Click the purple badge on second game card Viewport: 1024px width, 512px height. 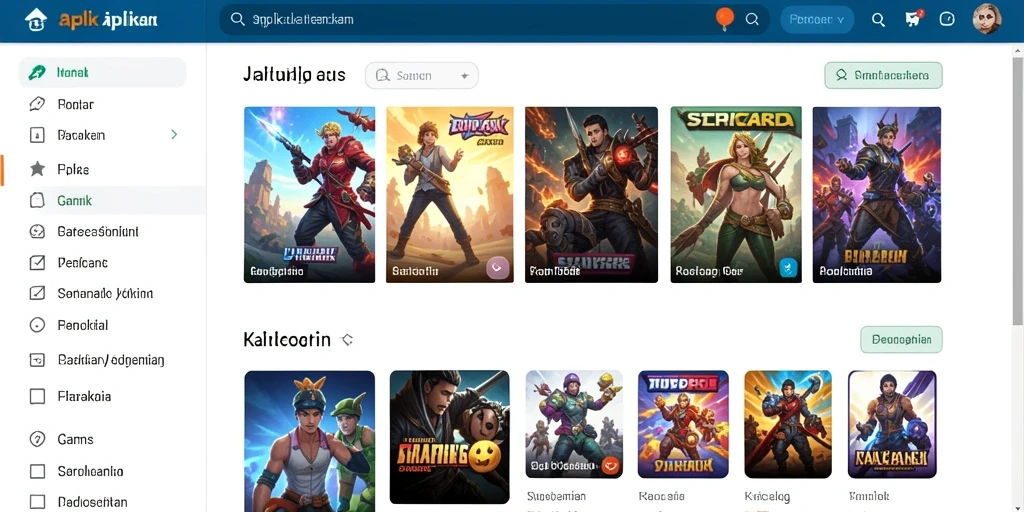[498, 268]
